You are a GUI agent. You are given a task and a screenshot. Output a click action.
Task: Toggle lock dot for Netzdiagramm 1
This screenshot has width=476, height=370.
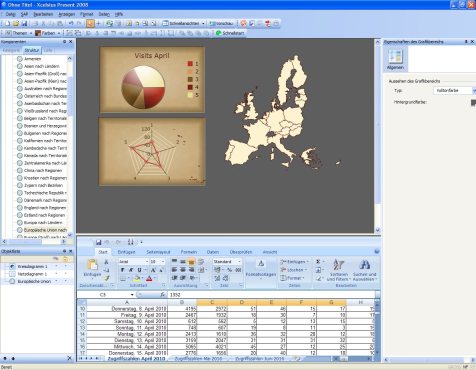tap(65, 274)
